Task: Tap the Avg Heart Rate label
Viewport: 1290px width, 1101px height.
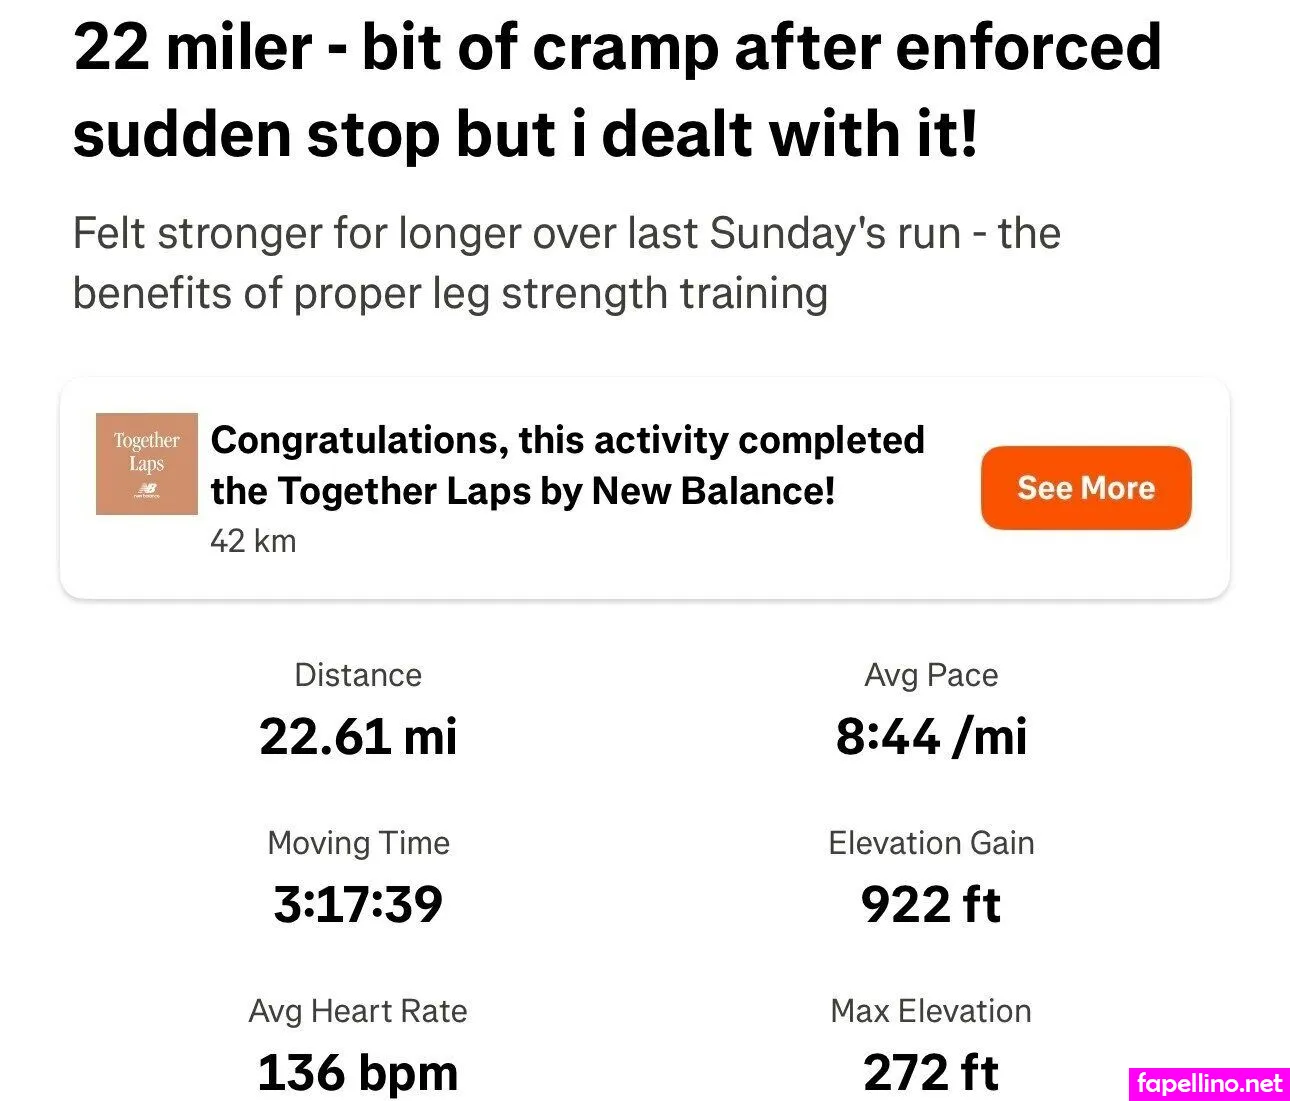Action: click(x=358, y=1011)
